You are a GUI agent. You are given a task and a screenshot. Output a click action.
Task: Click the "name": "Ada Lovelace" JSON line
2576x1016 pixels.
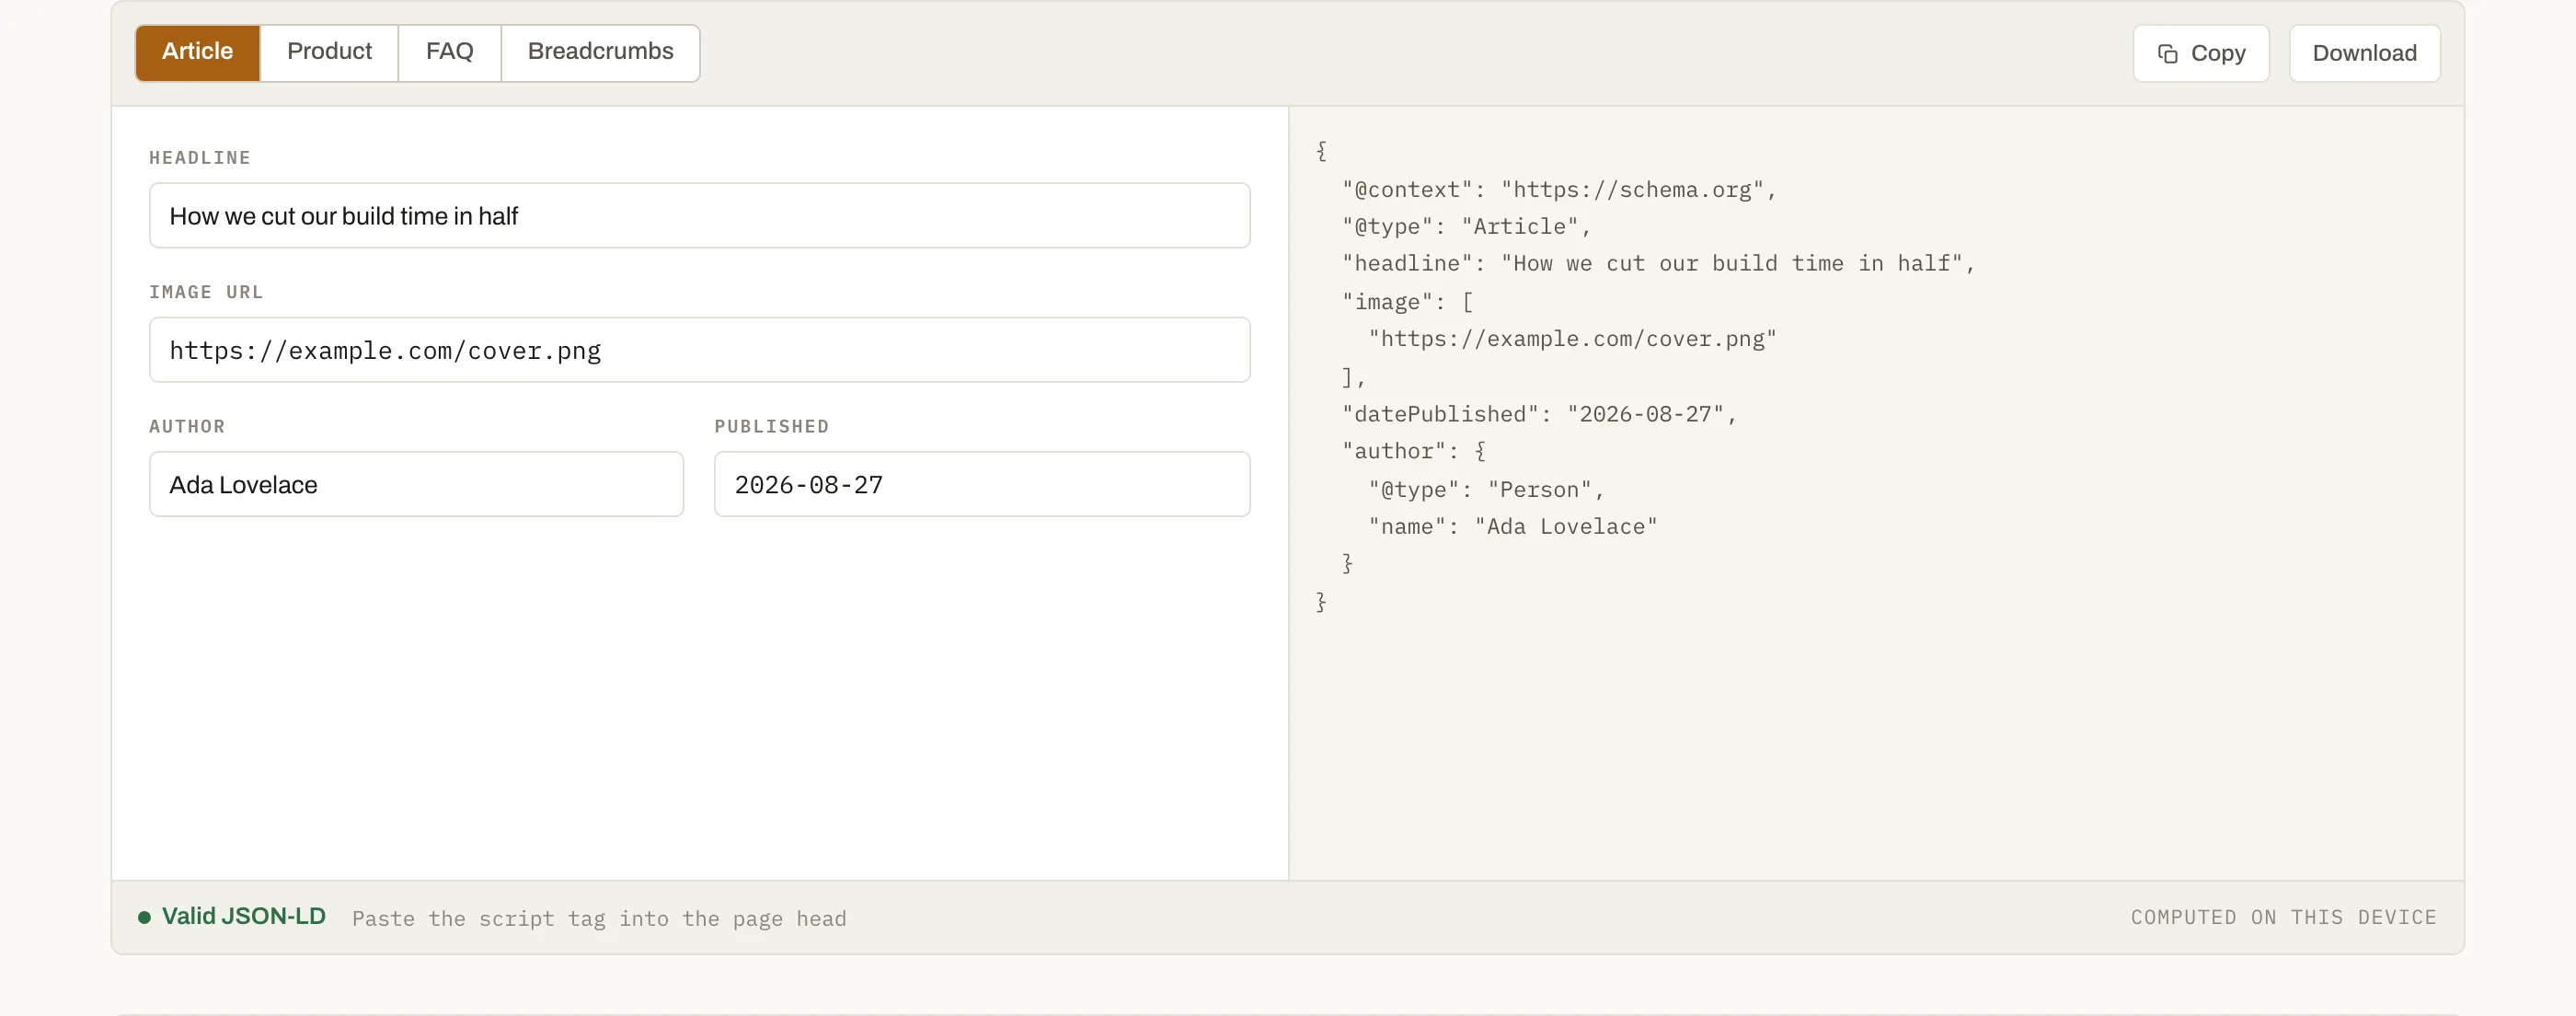pyautogui.click(x=1513, y=527)
